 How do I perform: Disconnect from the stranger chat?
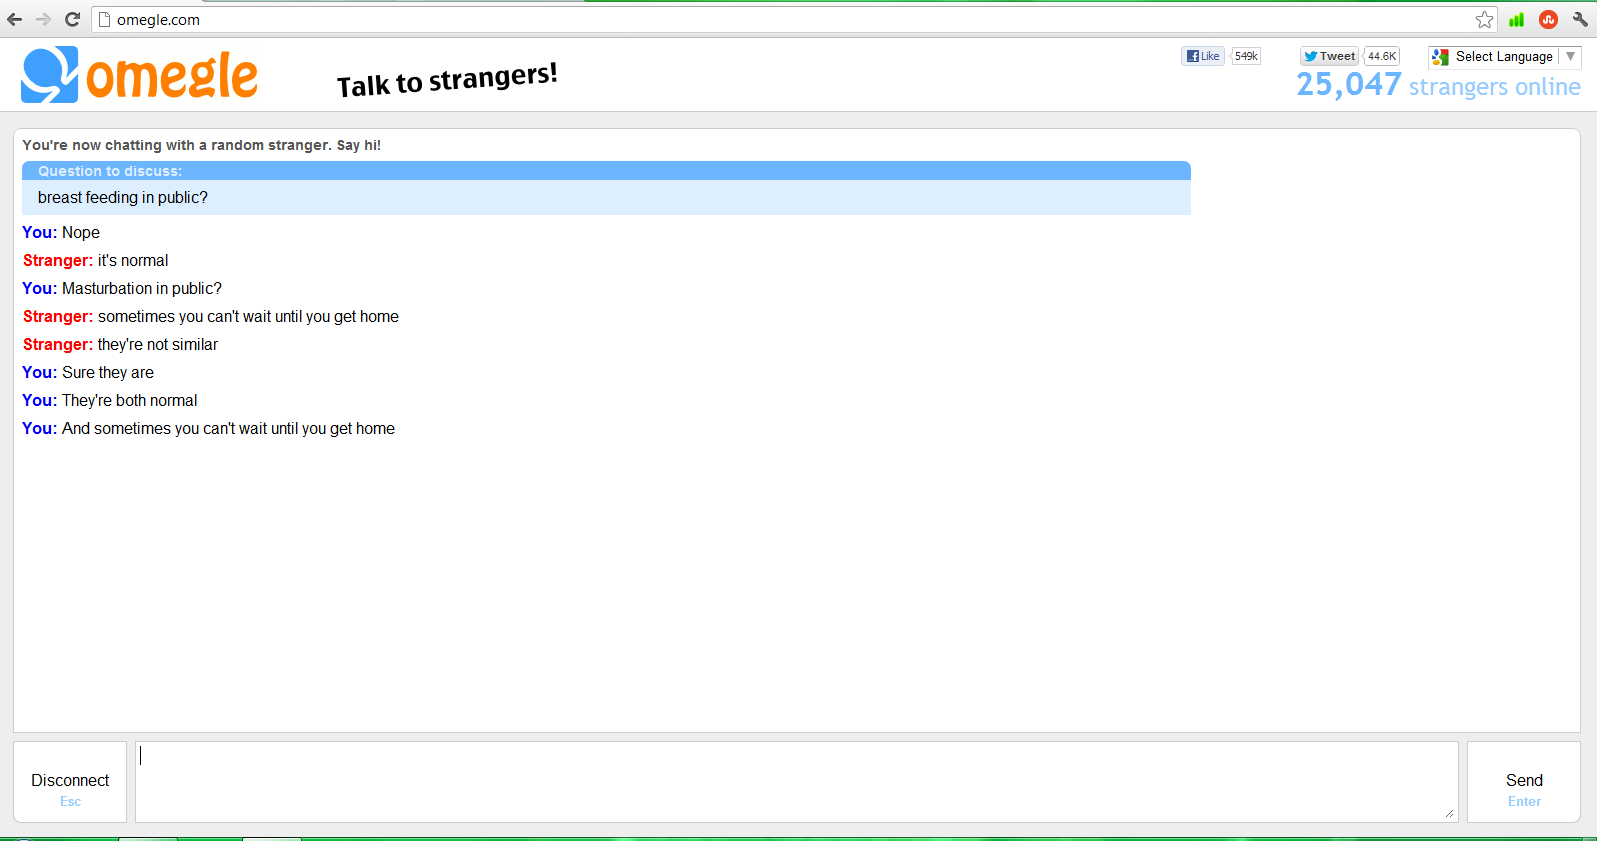click(70, 782)
